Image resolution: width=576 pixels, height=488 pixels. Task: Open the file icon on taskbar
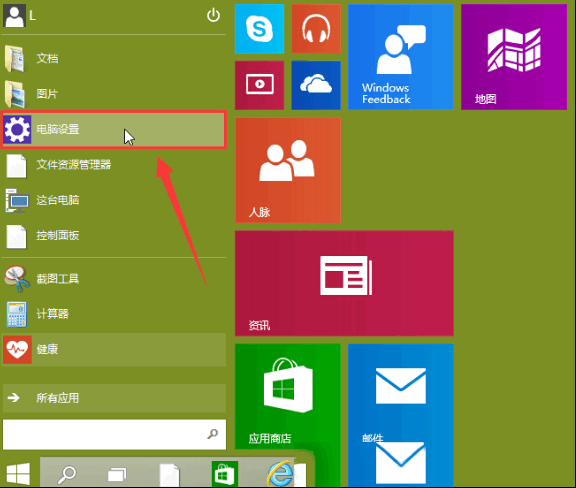click(170, 474)
